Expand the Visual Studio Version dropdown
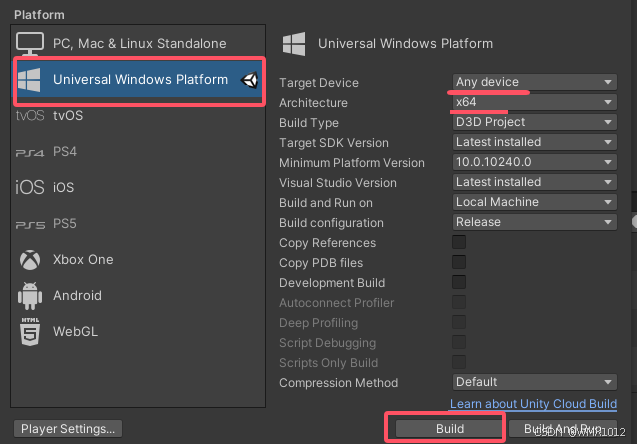The width and height of the screenshot is (637, 444). [535, 182]
